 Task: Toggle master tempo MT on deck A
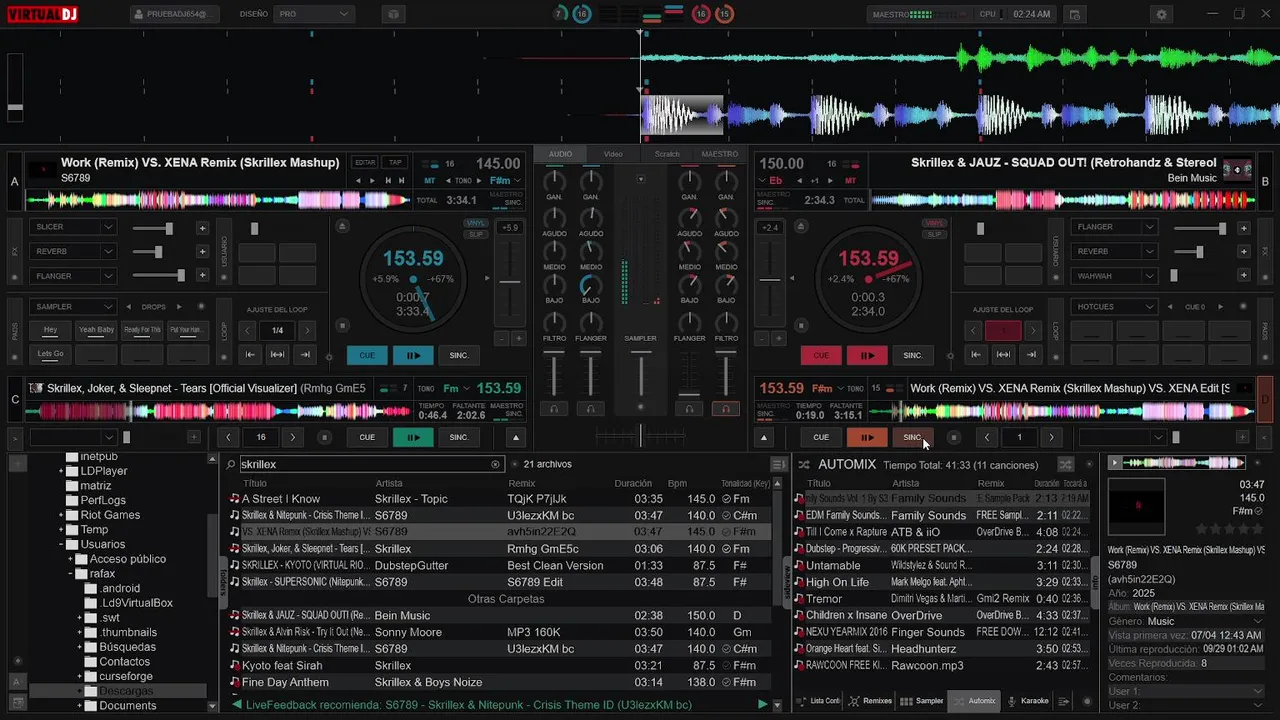coord(430,181)
